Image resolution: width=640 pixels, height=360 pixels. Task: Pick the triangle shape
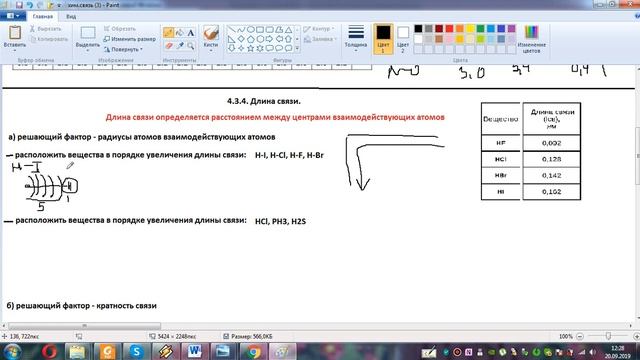pos(288,29)
